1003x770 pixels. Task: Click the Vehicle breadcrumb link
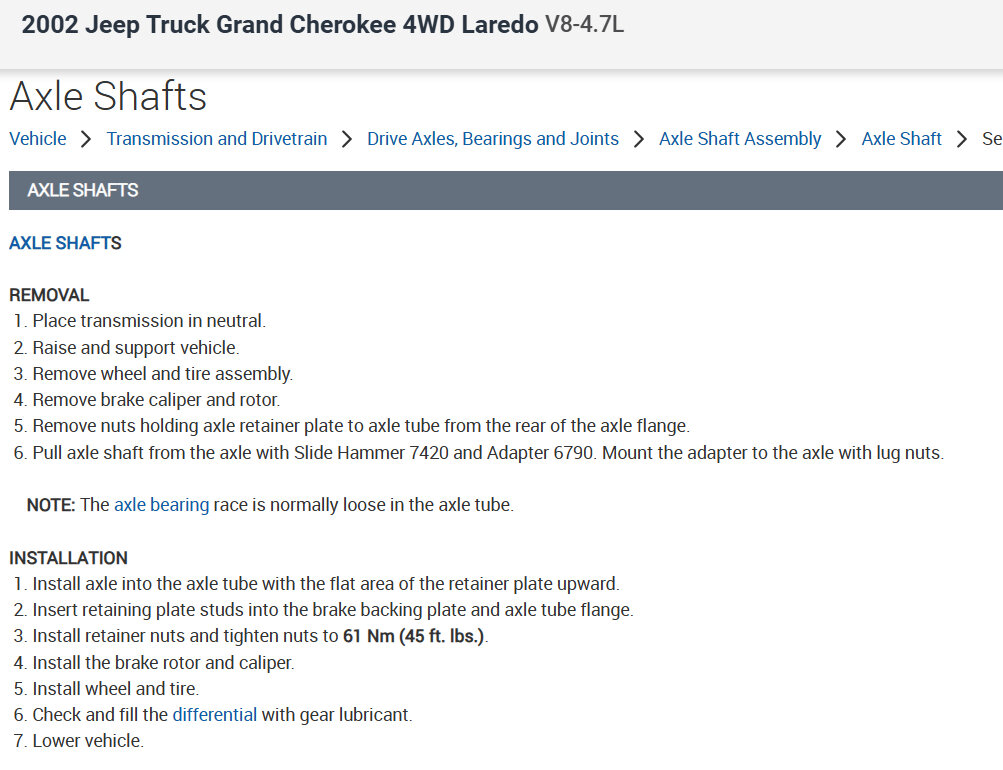click(38, 139)
